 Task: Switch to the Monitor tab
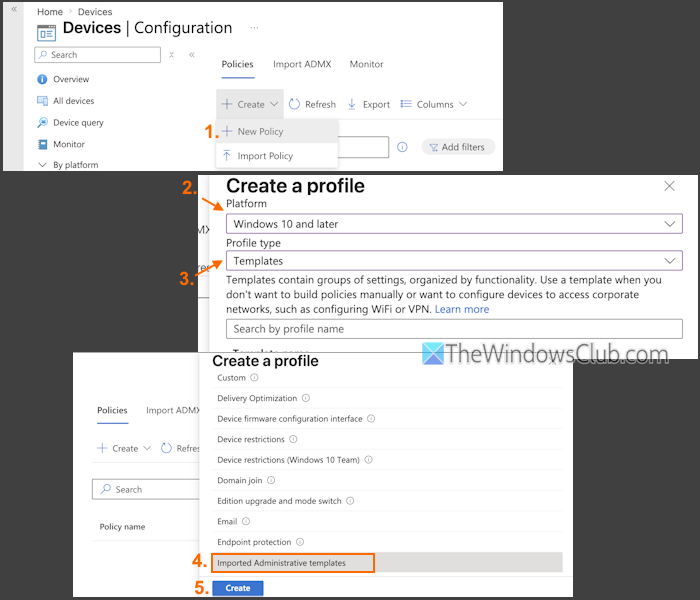click(366, 64)
